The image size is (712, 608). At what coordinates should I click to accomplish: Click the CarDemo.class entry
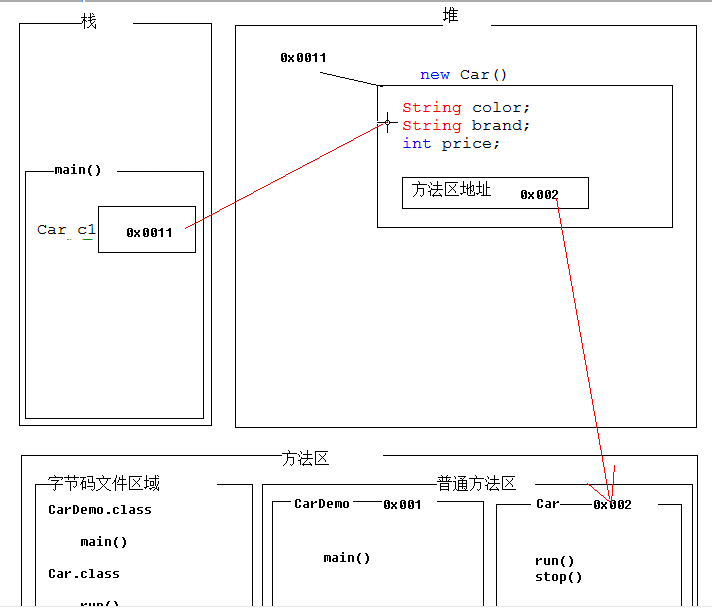(x=100, y=510)
